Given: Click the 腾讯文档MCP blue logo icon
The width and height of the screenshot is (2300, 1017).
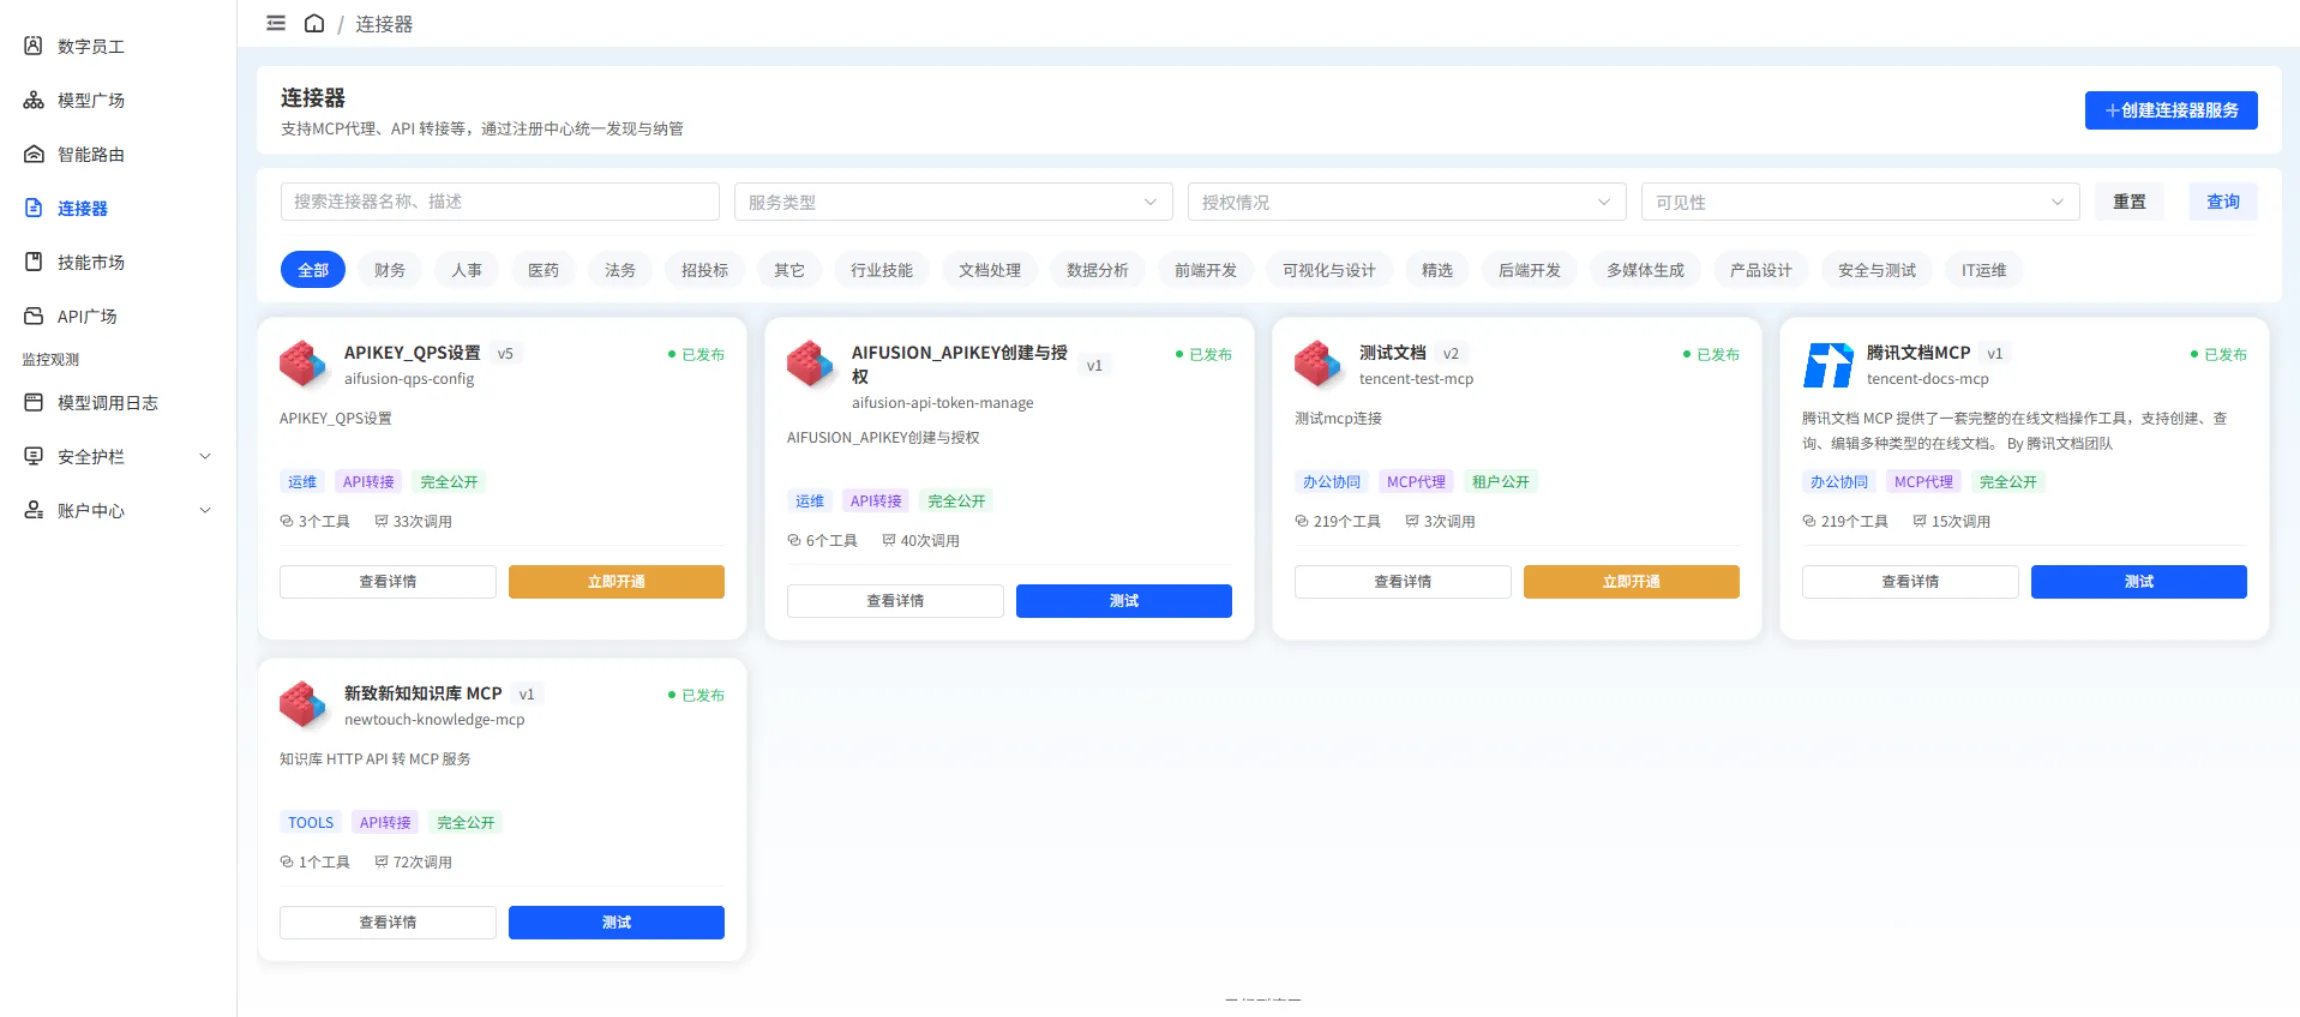Looking at the screenshot, I should [1827, 364].
